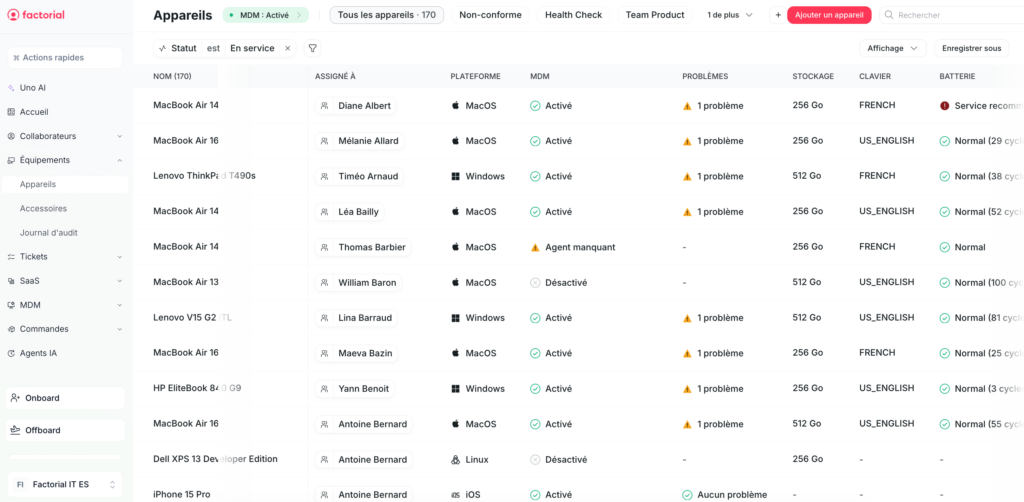The height and width of the screenshot is (502, 1024).
Task: Click the plus button beside Ajouter un appareil
Action: [778, 15]
